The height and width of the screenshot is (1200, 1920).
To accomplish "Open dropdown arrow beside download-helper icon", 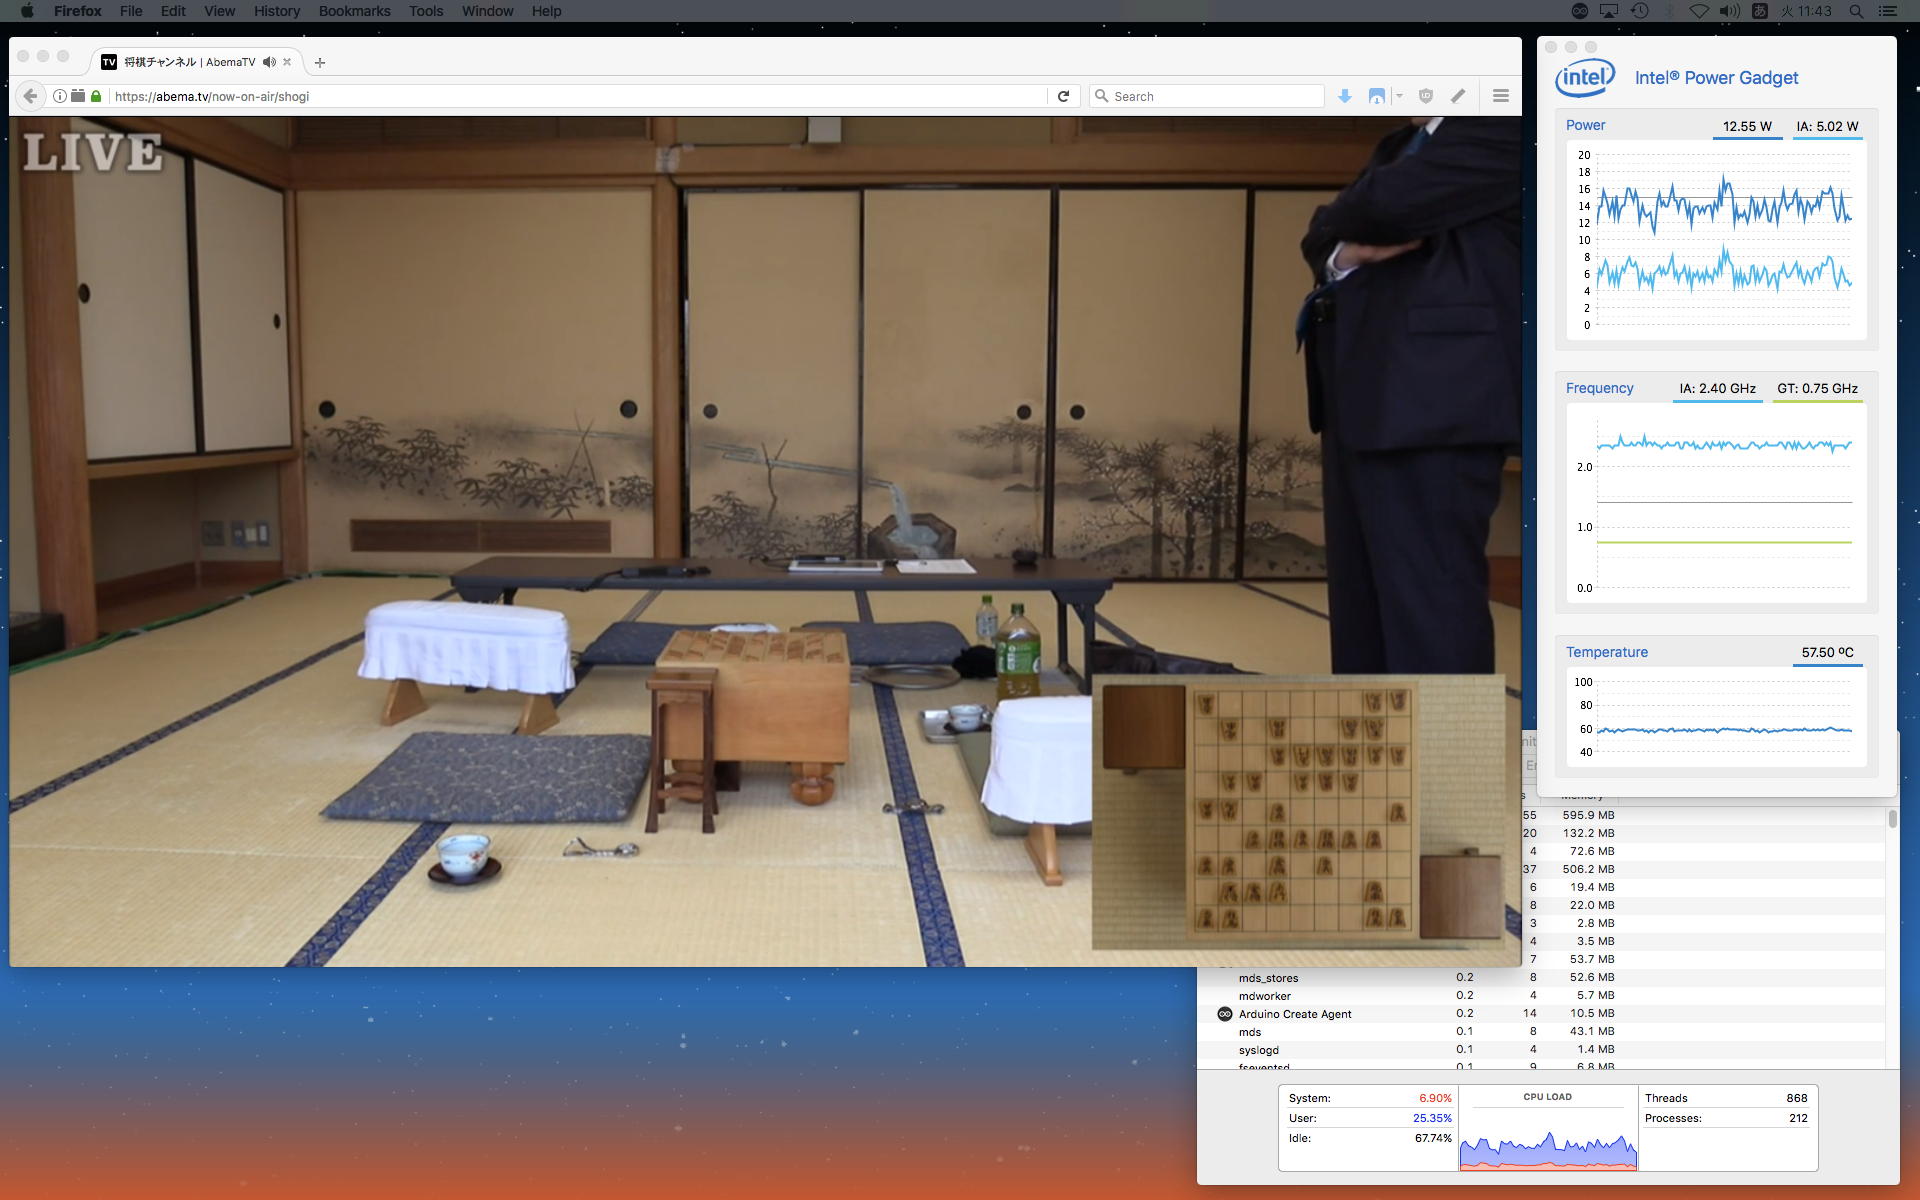I will (1399, 96).
